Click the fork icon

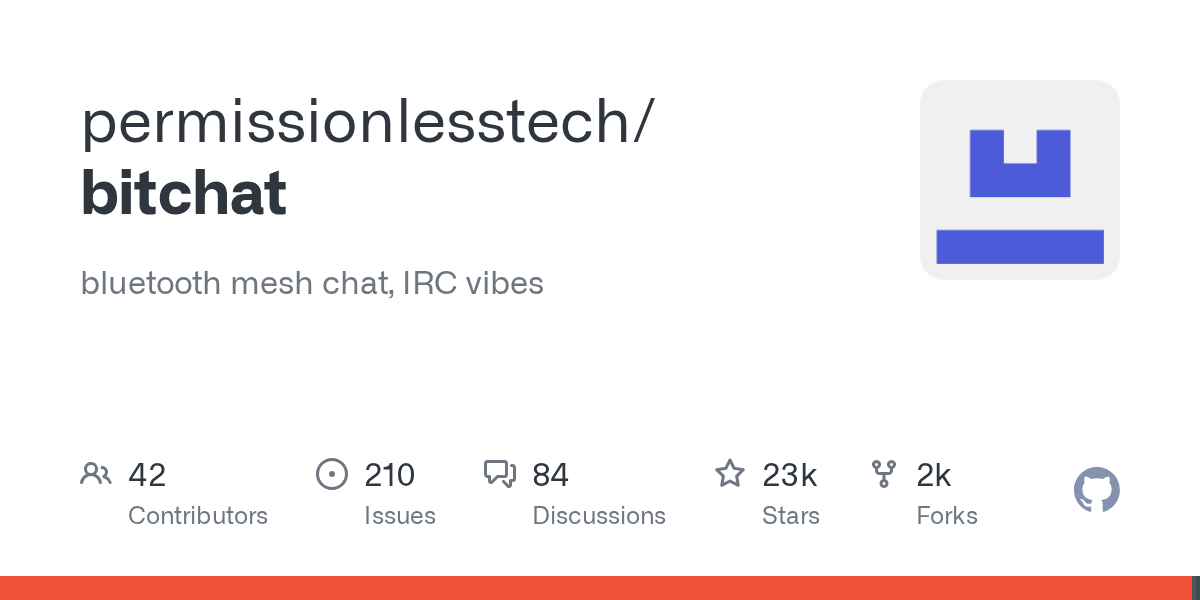(884, 474)
